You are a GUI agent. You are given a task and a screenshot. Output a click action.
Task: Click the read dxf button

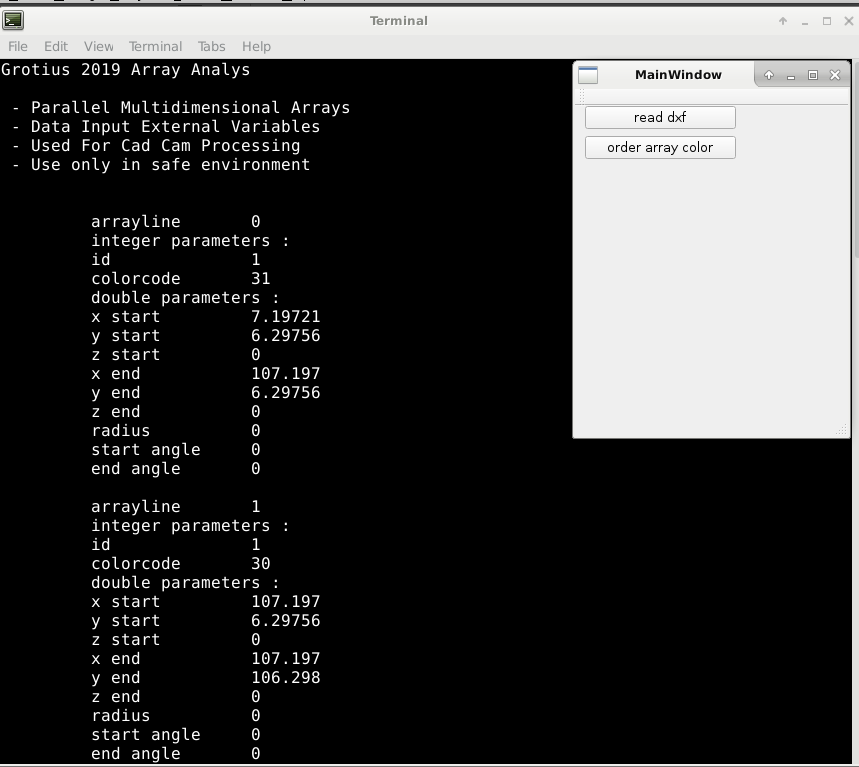coord(660,117)
